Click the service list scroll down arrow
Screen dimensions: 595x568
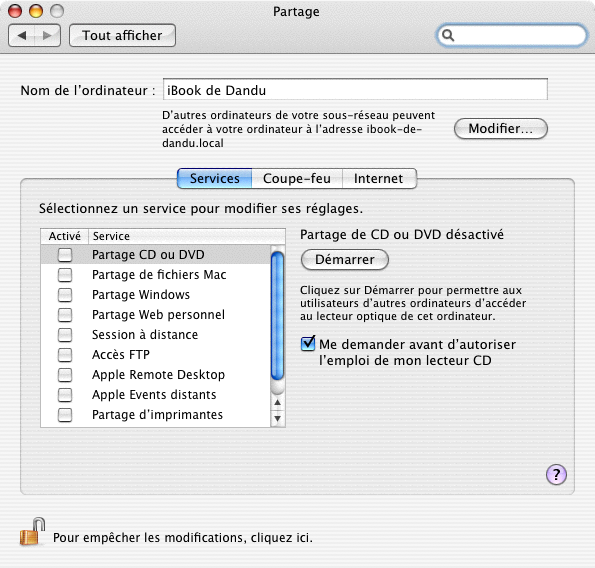[277, 419]
